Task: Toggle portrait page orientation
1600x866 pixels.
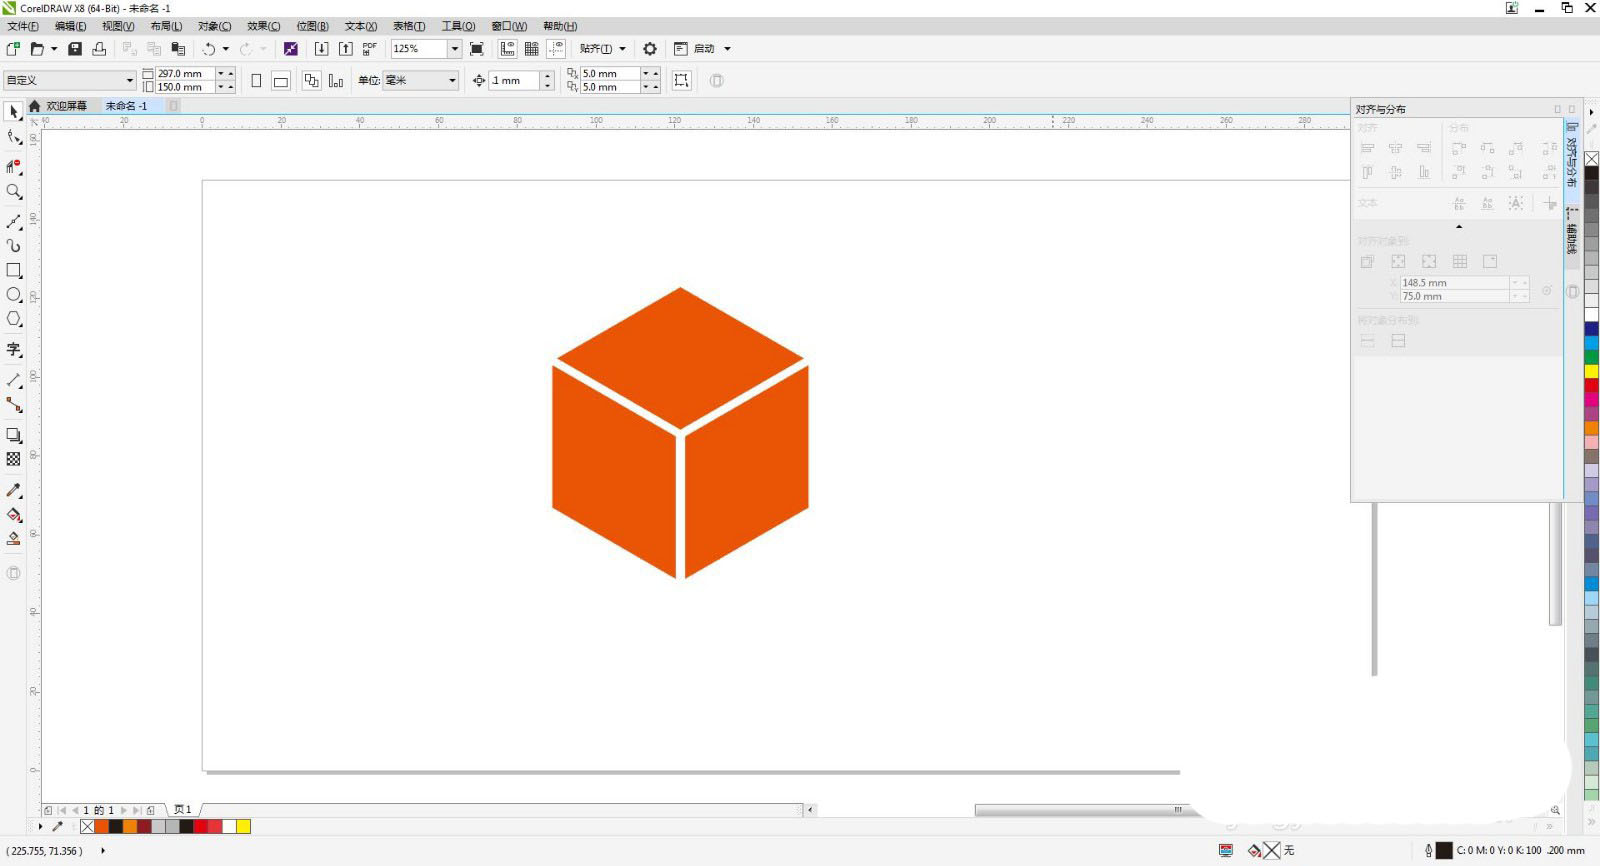Action: [256, 81]
